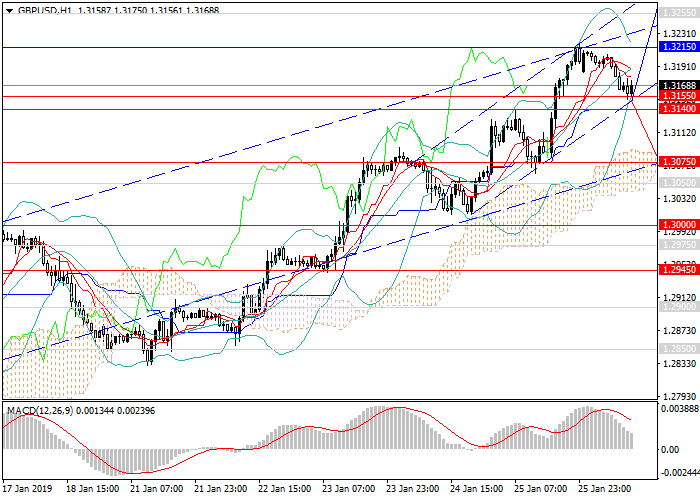
Task: Select the red 1.3140 price label
Action: 677,109
